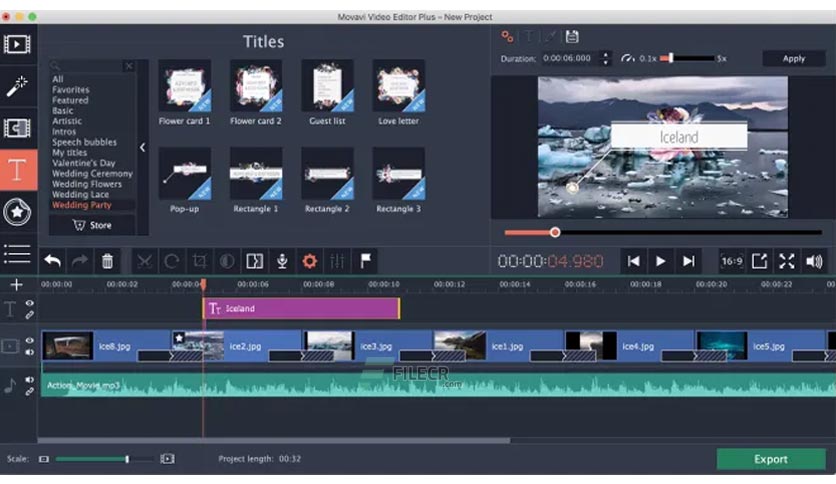Click the green Export button

pyautogui.click(x=771, y=459)
